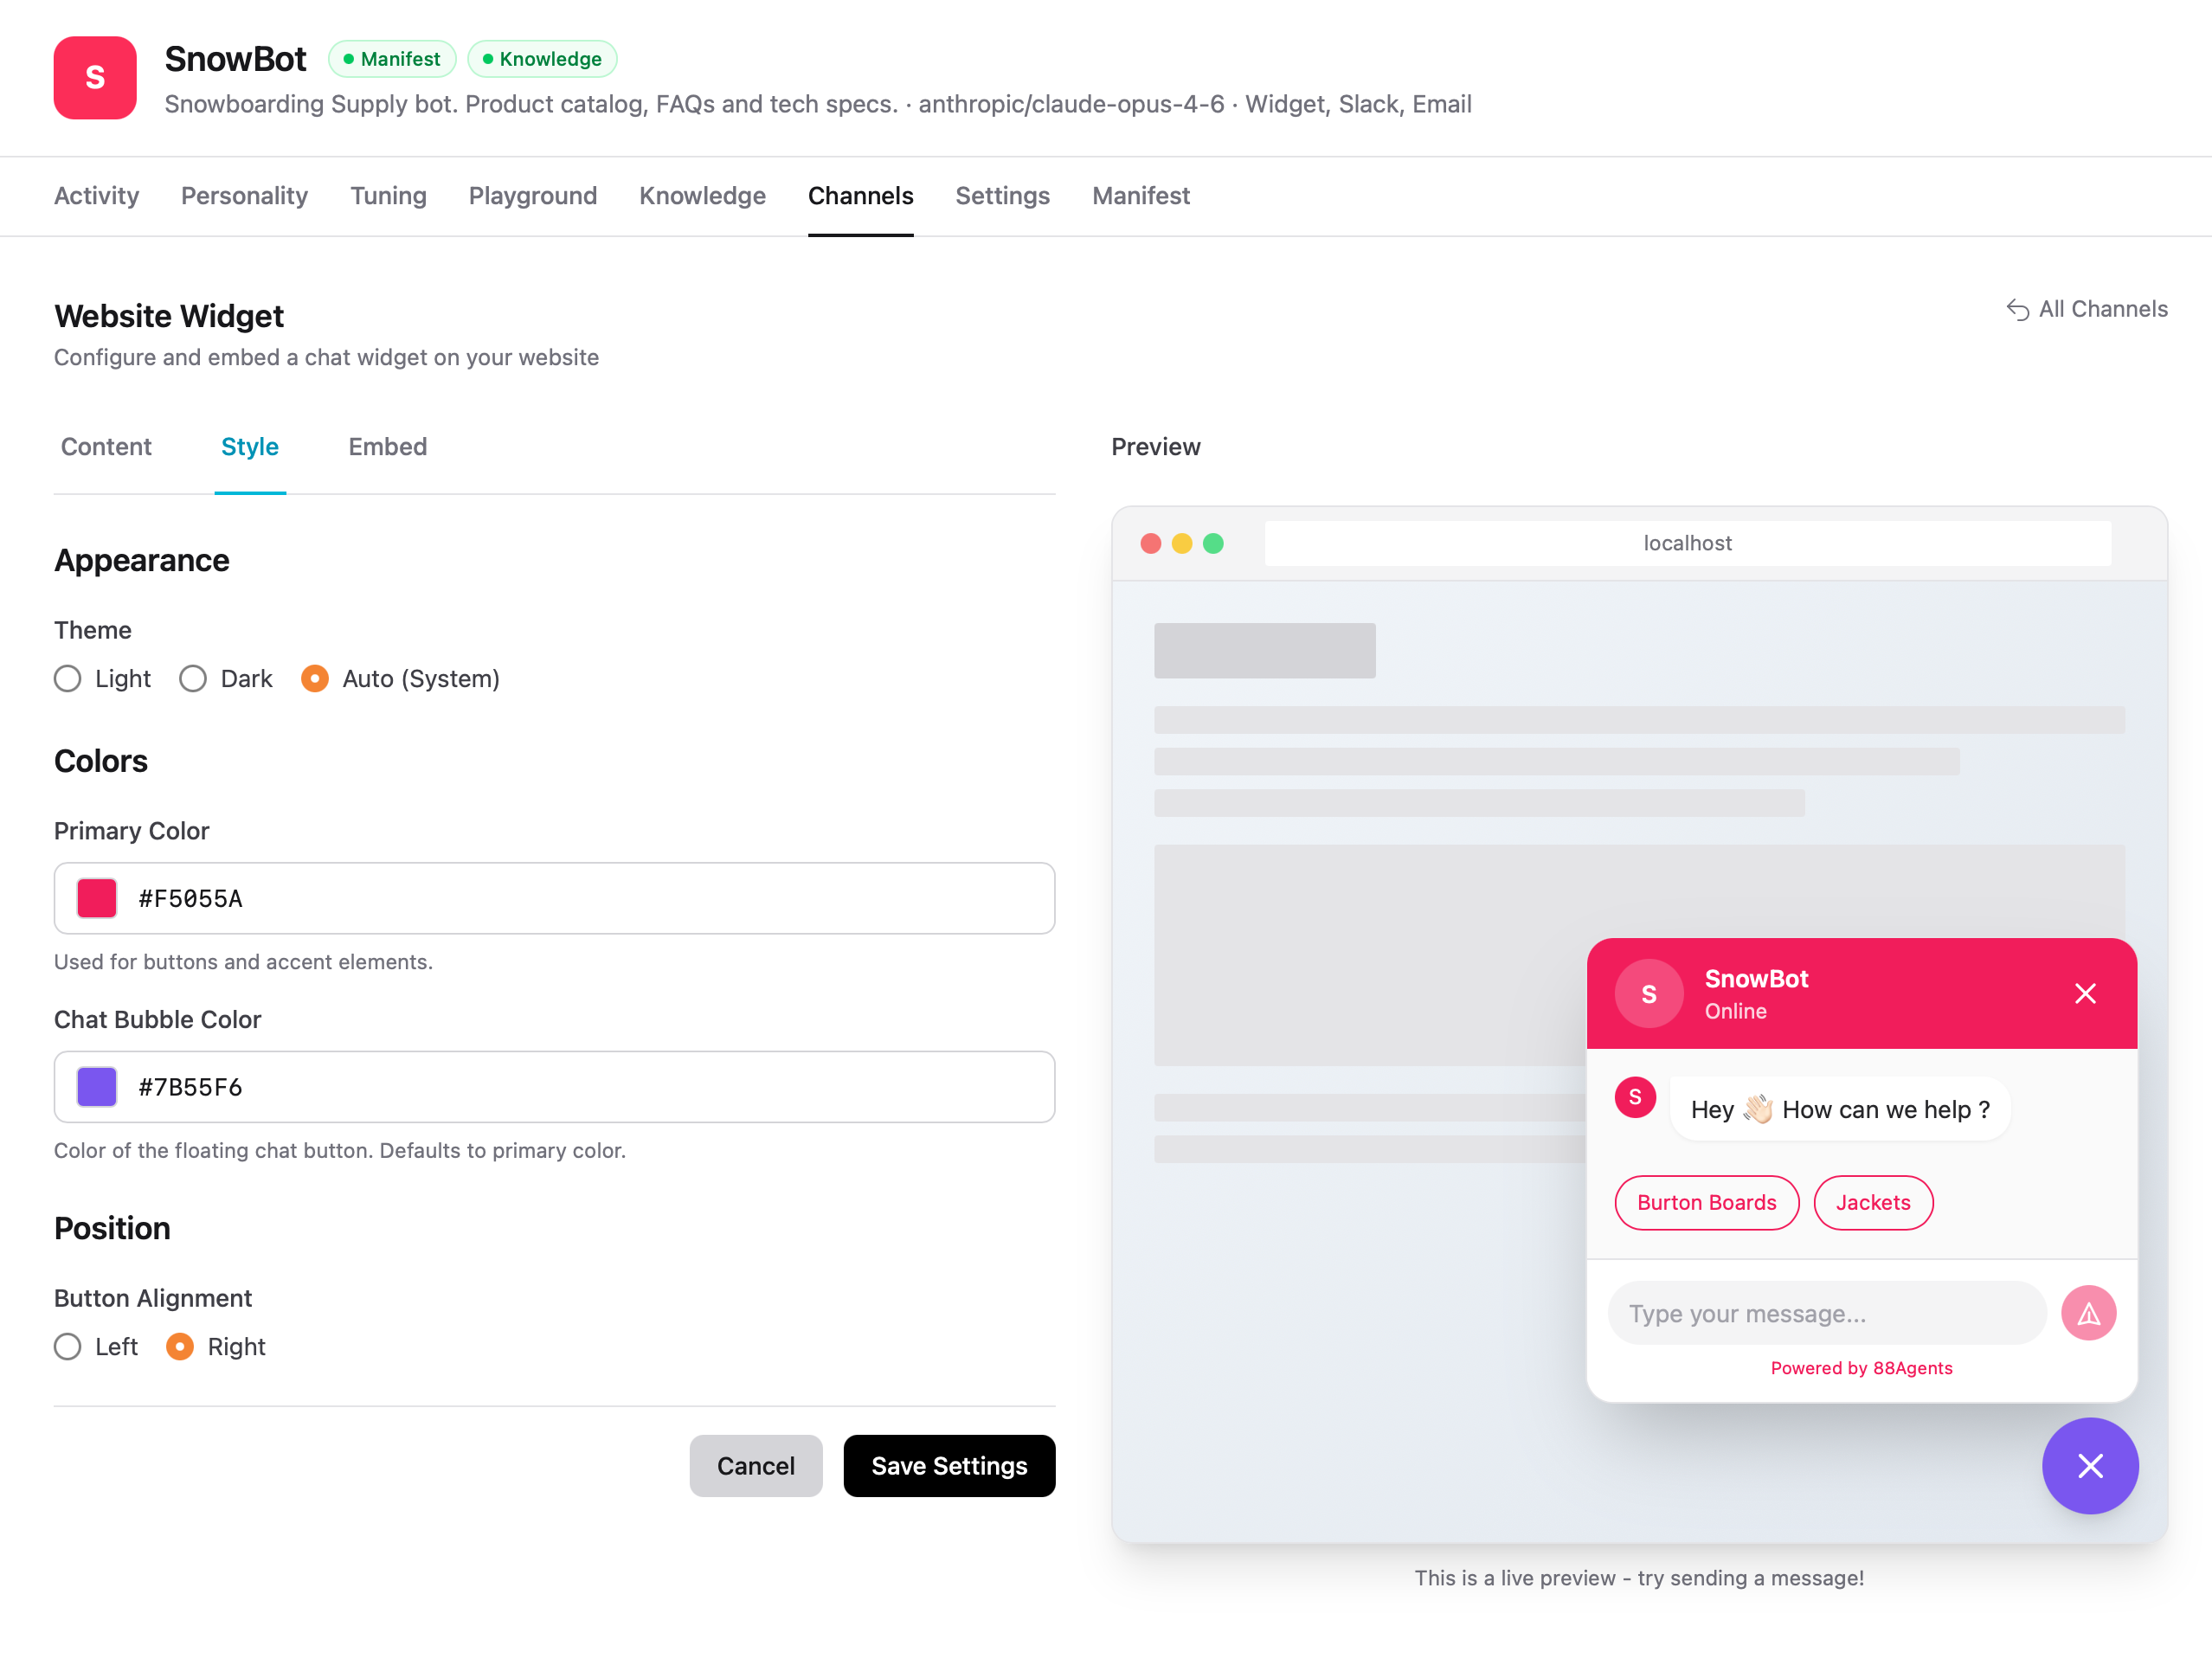Select the Jackets quick reply
2212x1665 pixels.
point(1873,1202)
